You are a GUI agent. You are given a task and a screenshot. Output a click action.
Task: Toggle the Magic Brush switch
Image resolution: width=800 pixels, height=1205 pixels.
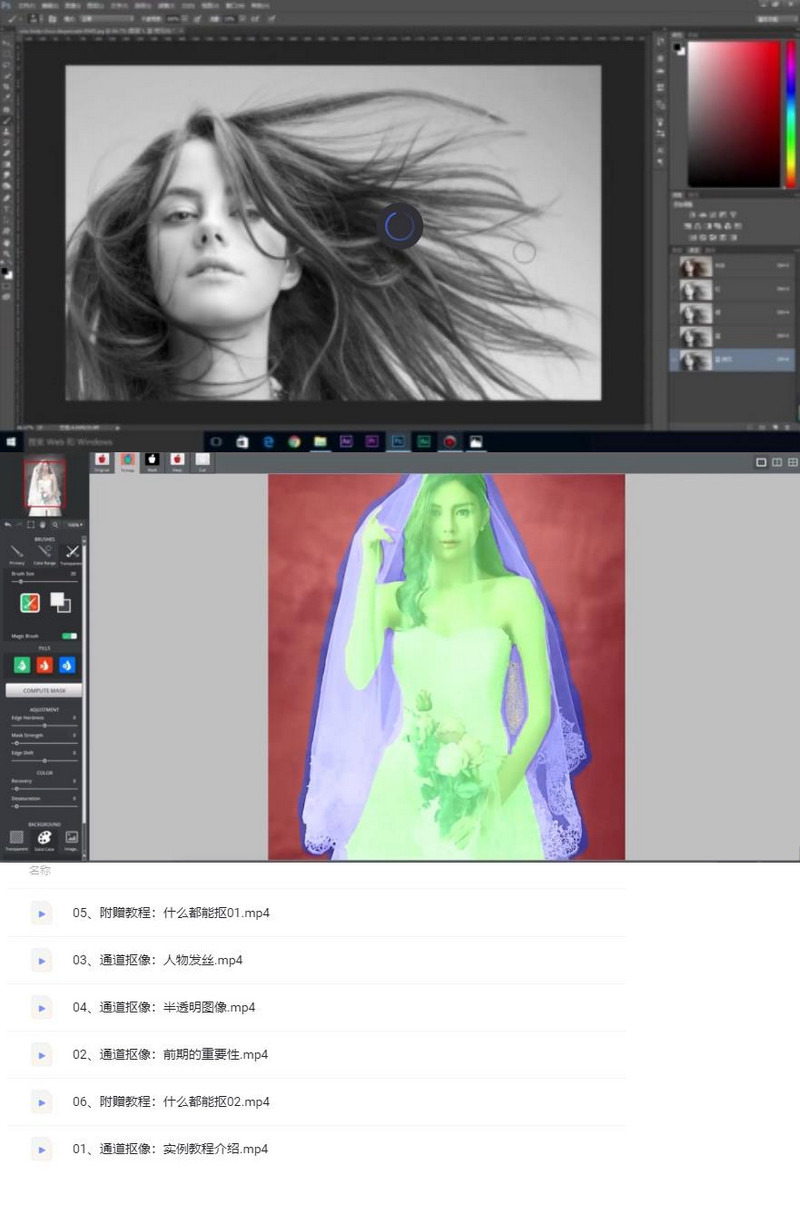(69, 635)
